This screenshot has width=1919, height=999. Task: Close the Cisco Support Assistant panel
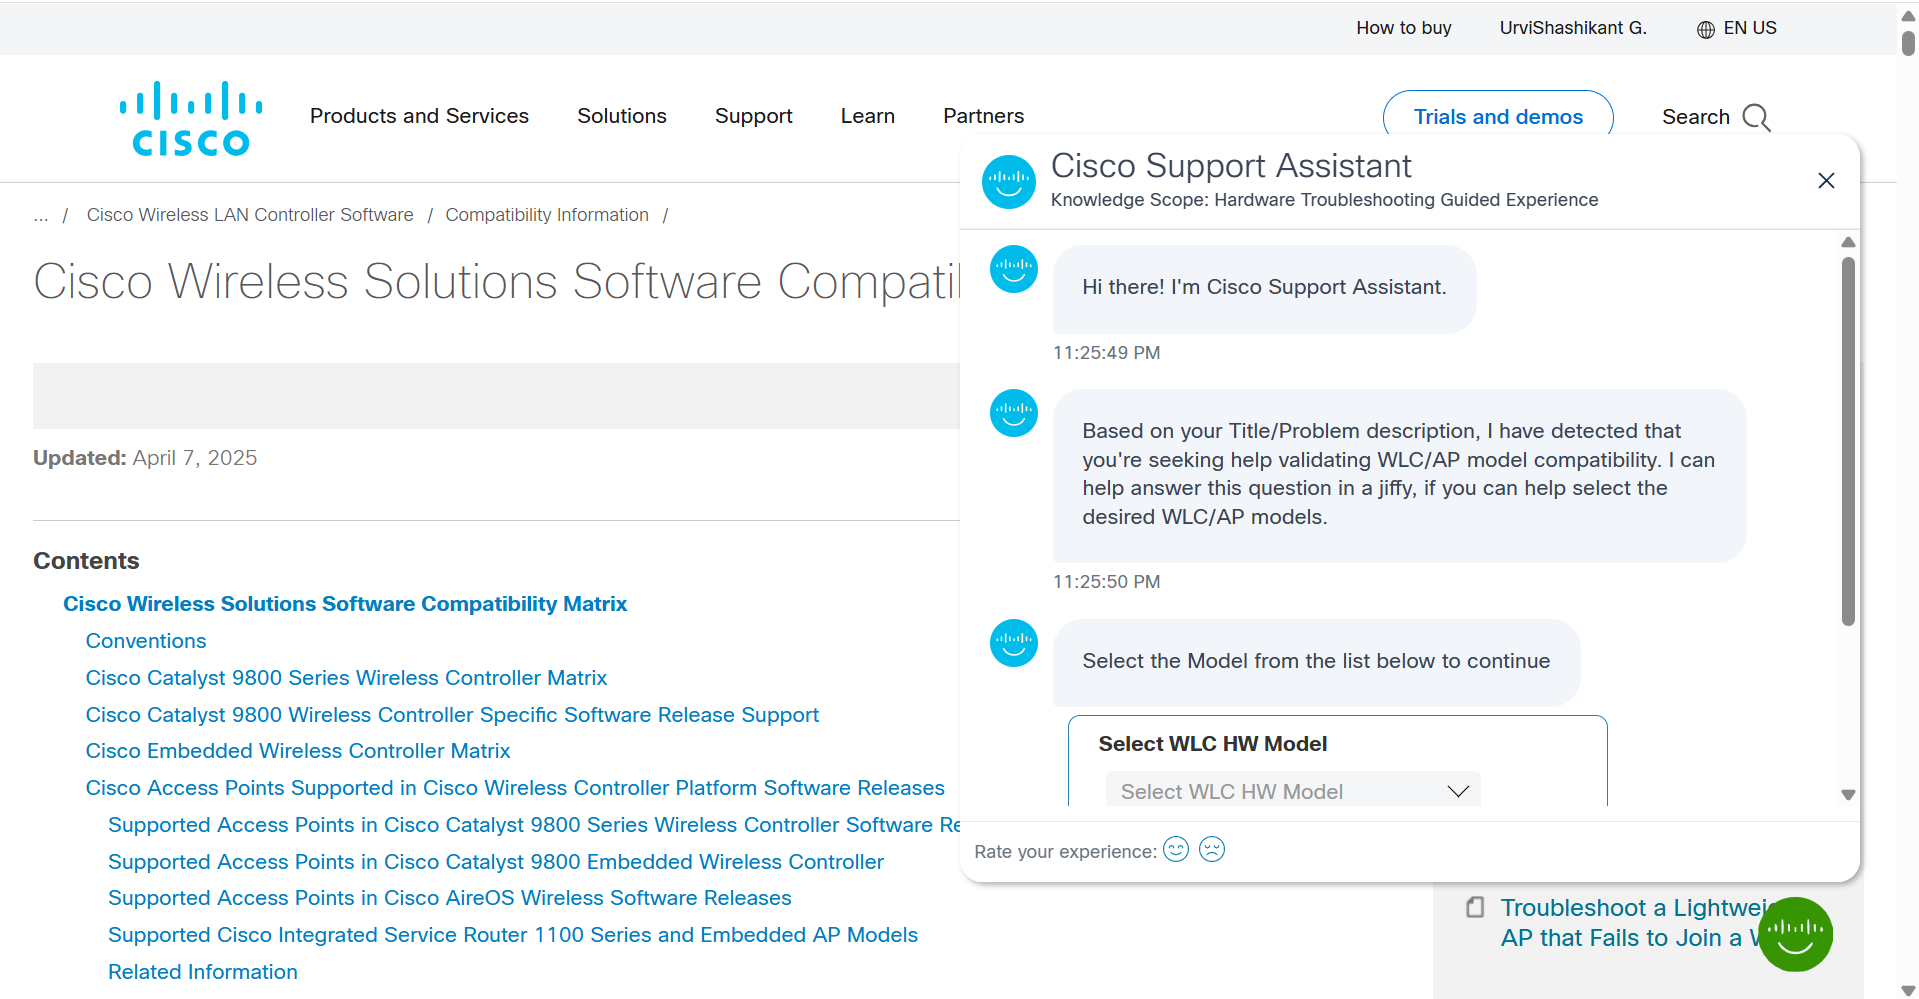(x=1826, y=180)
